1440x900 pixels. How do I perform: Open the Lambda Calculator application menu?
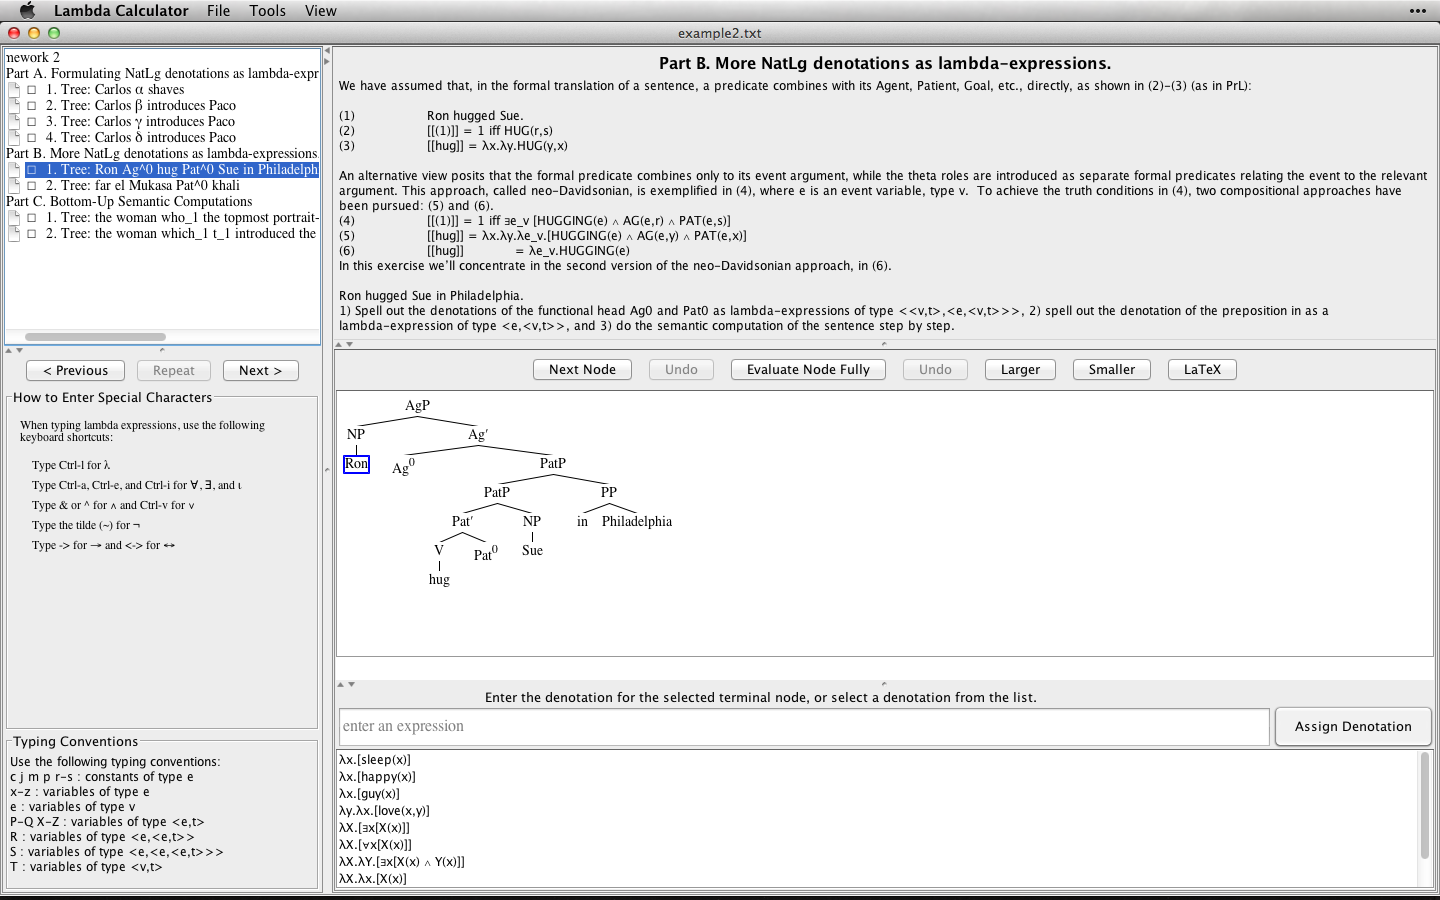pos(121,10)
